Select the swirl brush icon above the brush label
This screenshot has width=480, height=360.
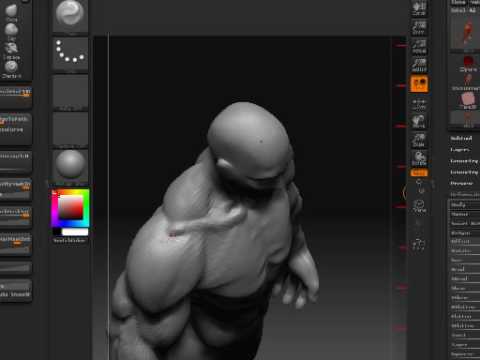point(12,67)
